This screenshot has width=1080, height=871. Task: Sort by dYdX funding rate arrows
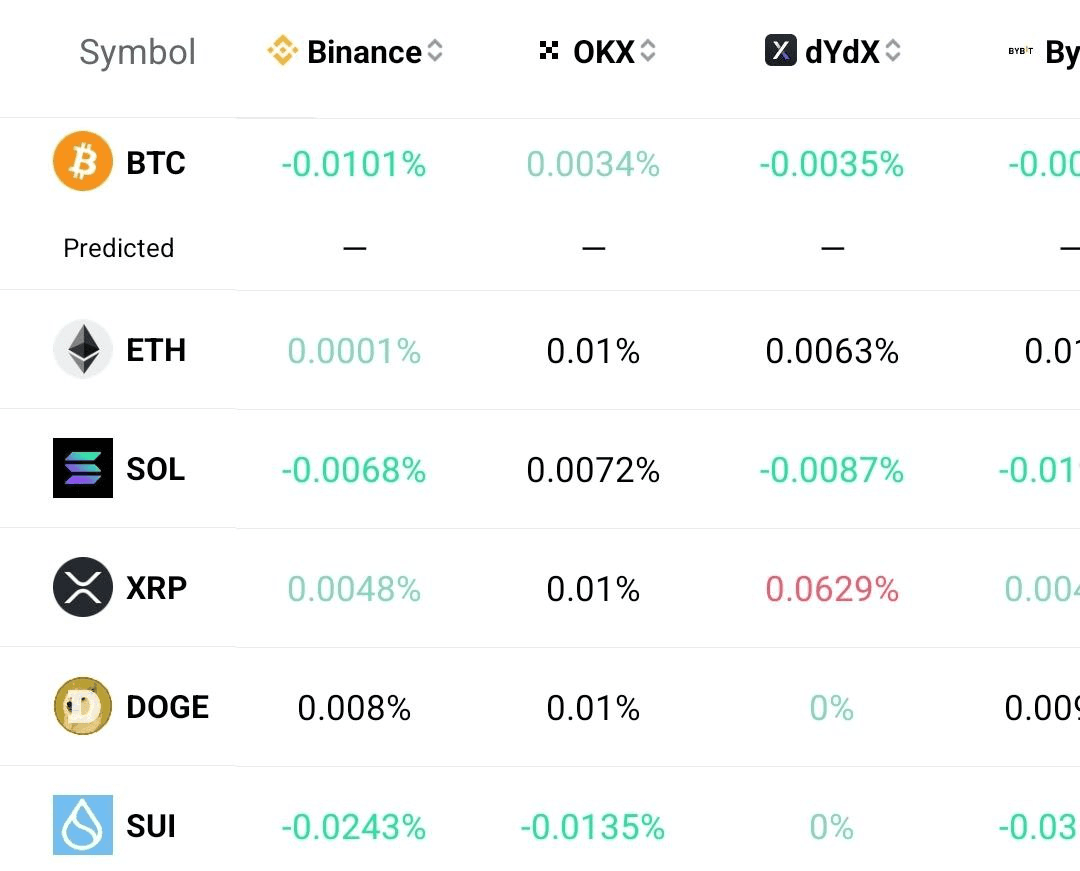click(893, 51)
